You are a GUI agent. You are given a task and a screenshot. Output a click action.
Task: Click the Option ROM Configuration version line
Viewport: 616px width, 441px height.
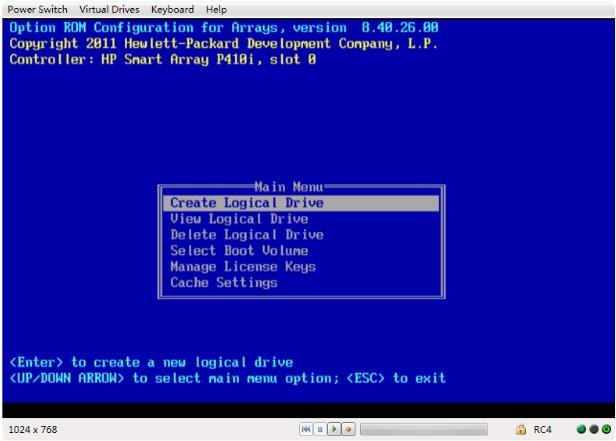pos(224,27)
